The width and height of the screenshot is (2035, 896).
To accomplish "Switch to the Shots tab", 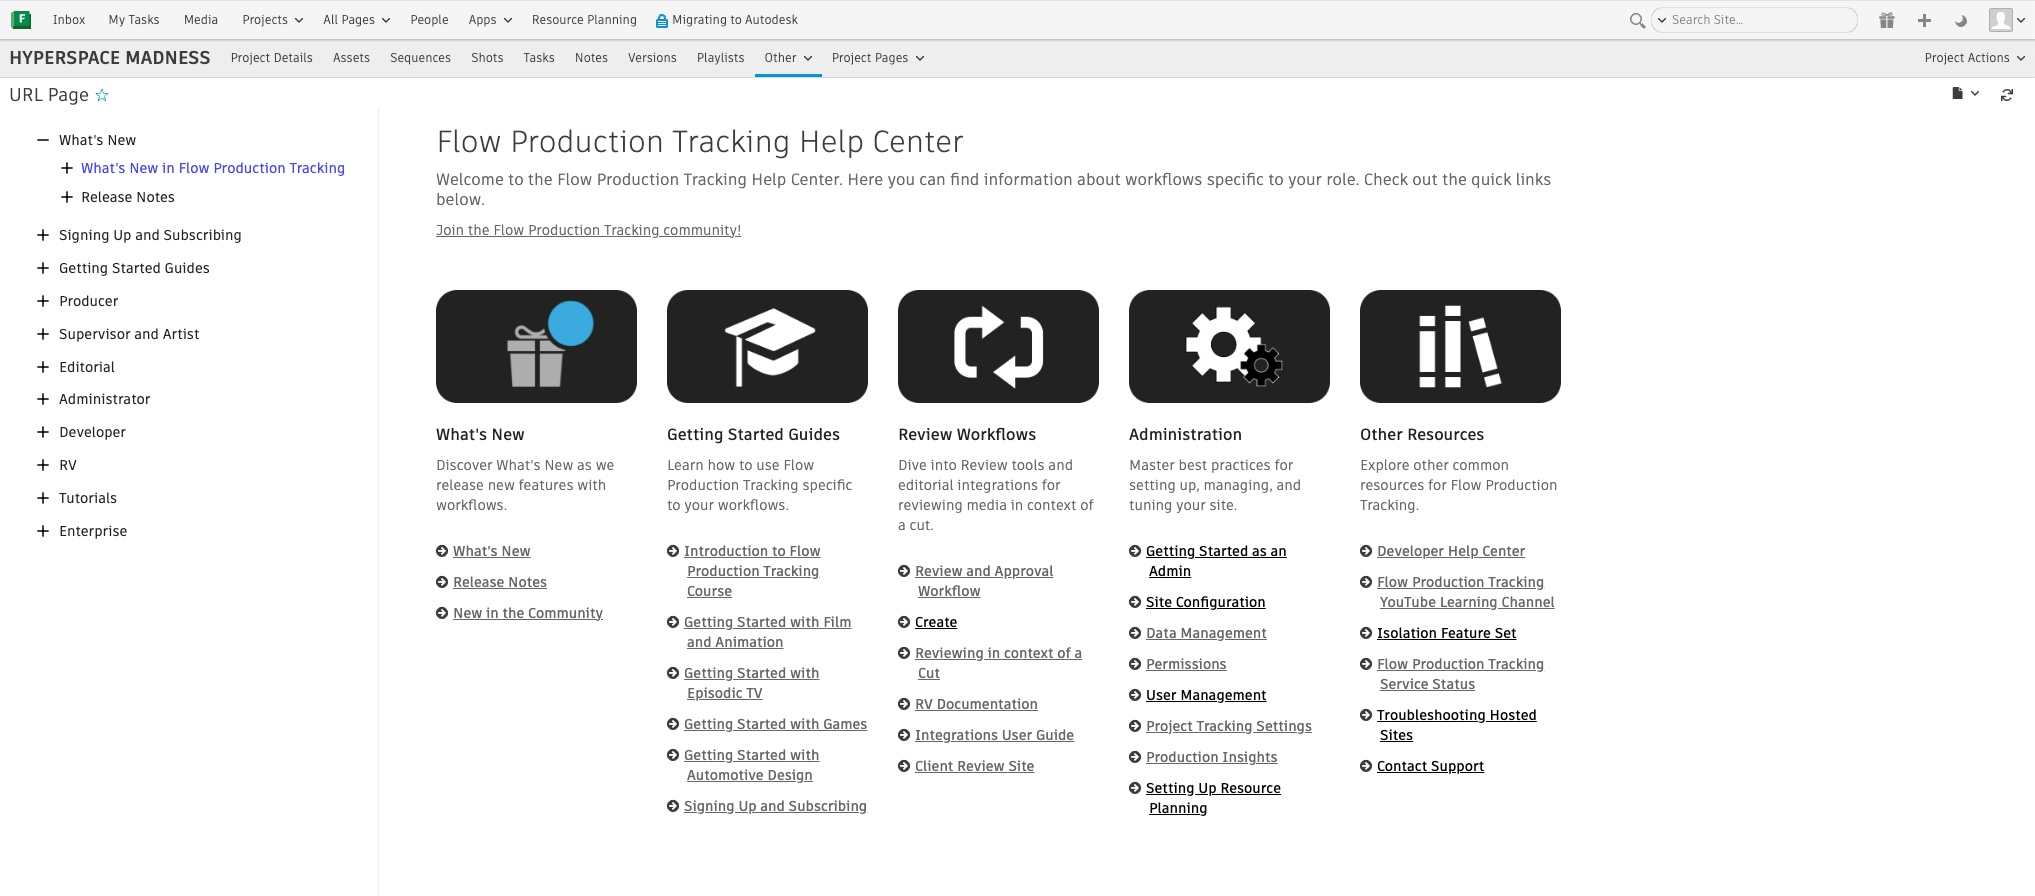I will [x=487, y=58].
